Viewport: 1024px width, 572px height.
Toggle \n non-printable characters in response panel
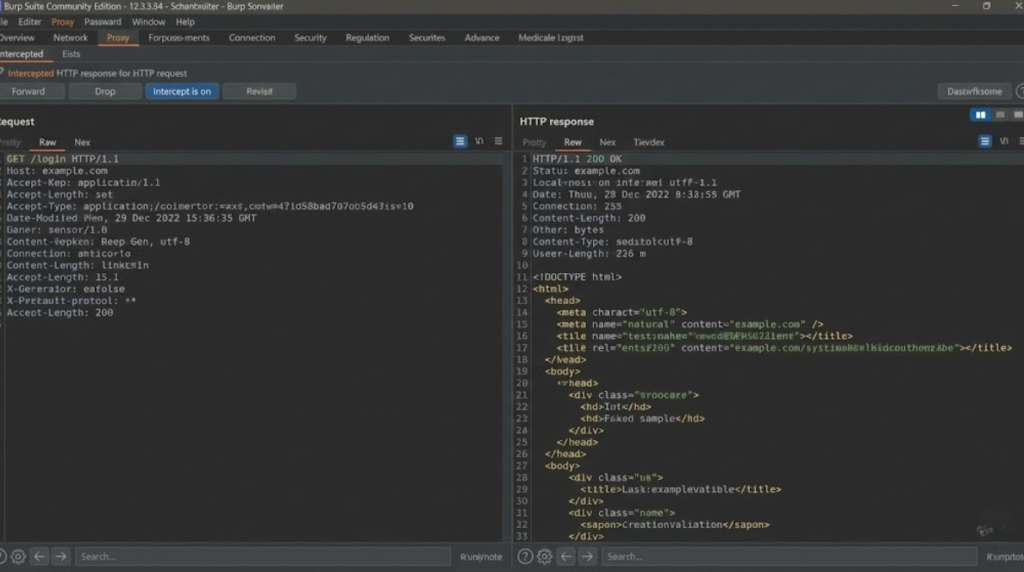coord(1005,142)
